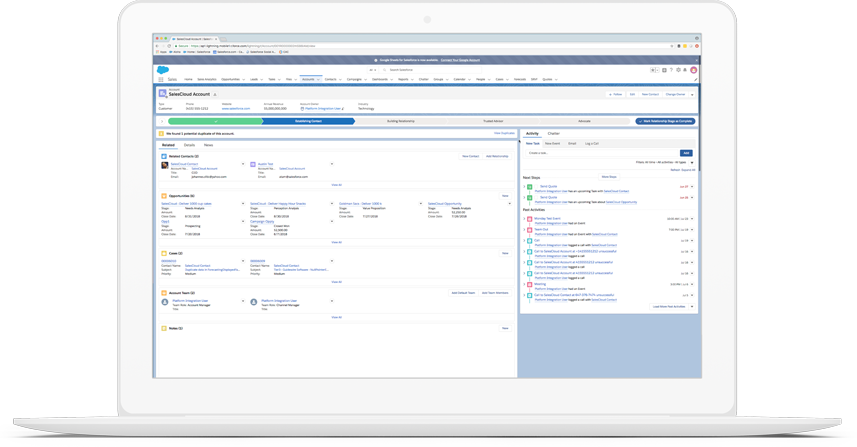857x447 pixels.
Task: Click the Salesforce cloud logo
Action: (x=163, y=70)
